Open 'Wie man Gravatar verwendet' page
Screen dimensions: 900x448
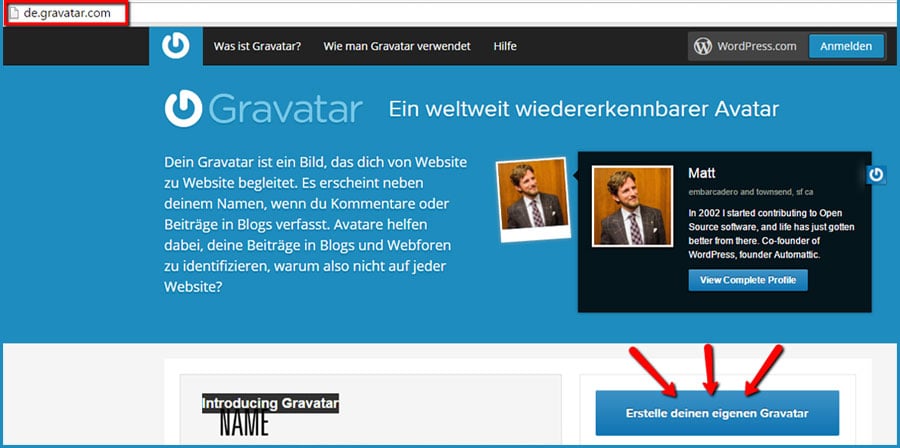(397, 46)
